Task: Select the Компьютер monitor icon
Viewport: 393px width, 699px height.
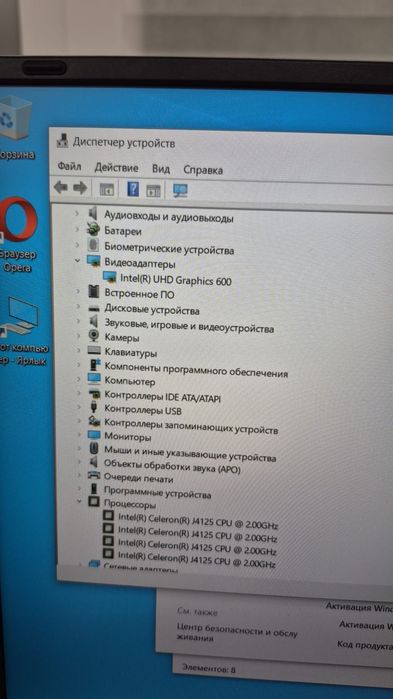Action: pos(94,379)
